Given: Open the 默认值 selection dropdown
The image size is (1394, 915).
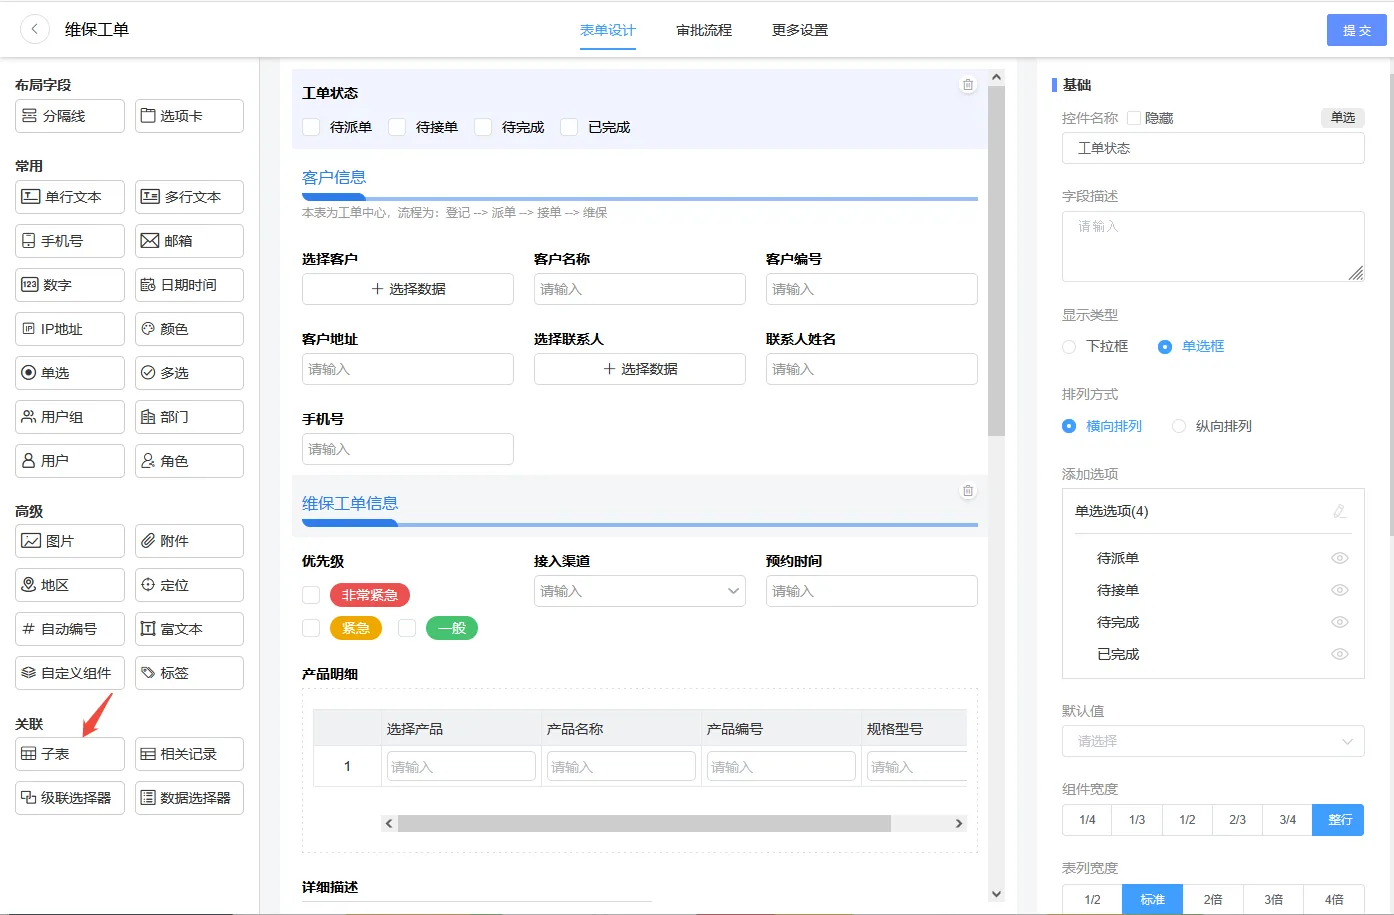Looking at the screenshot, I should click(1212, 741).
